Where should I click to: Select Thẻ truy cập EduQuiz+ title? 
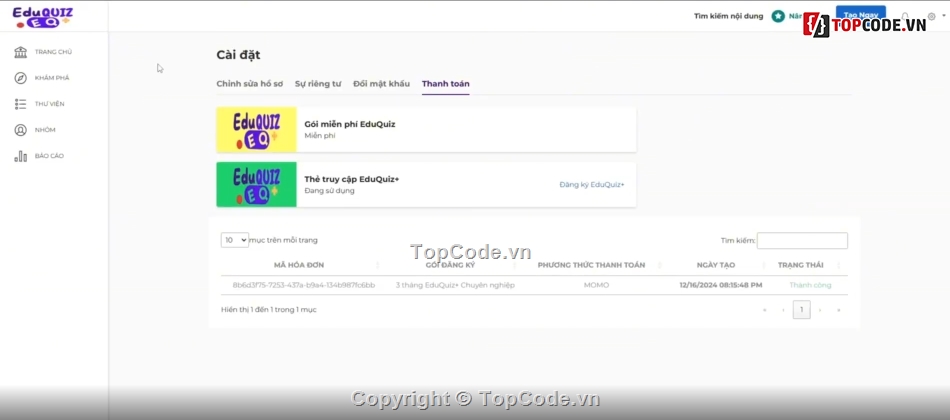[351, 179]
